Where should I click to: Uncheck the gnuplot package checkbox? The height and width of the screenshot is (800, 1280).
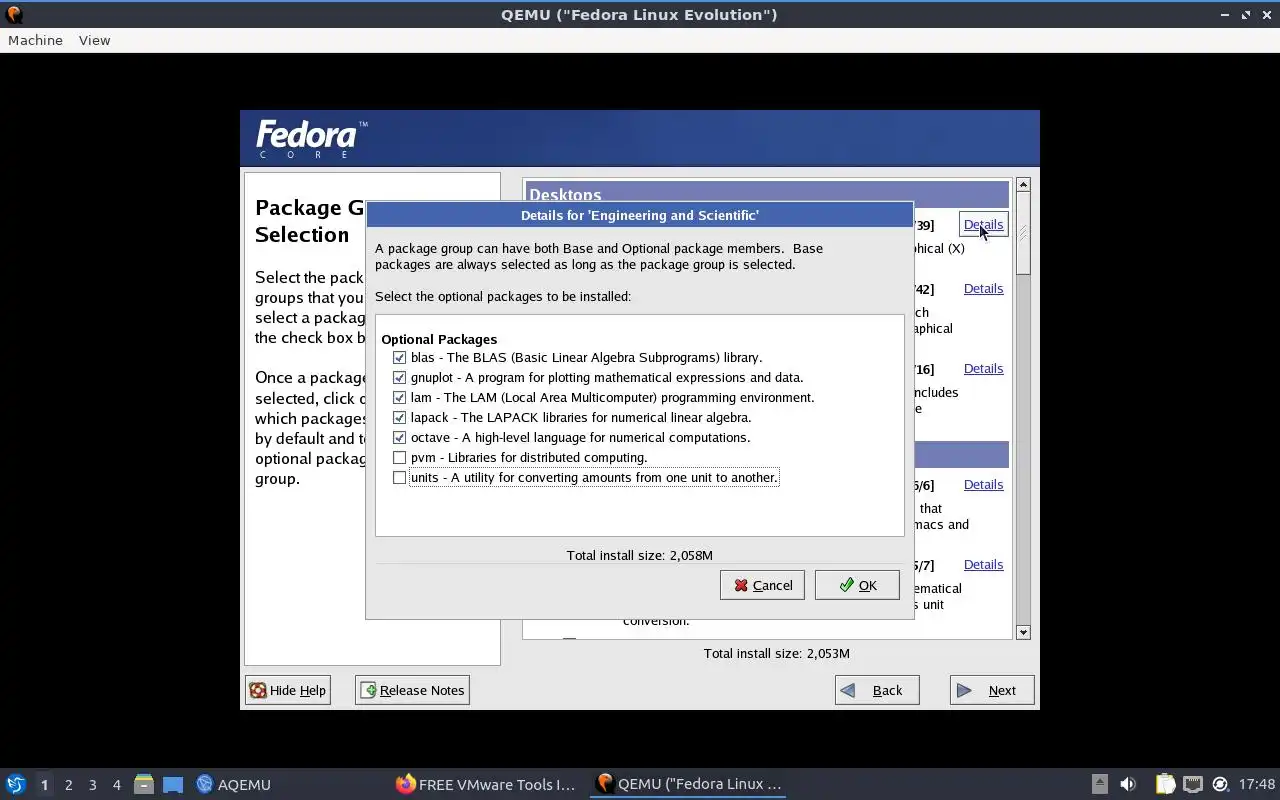click(x=400, y=377)
